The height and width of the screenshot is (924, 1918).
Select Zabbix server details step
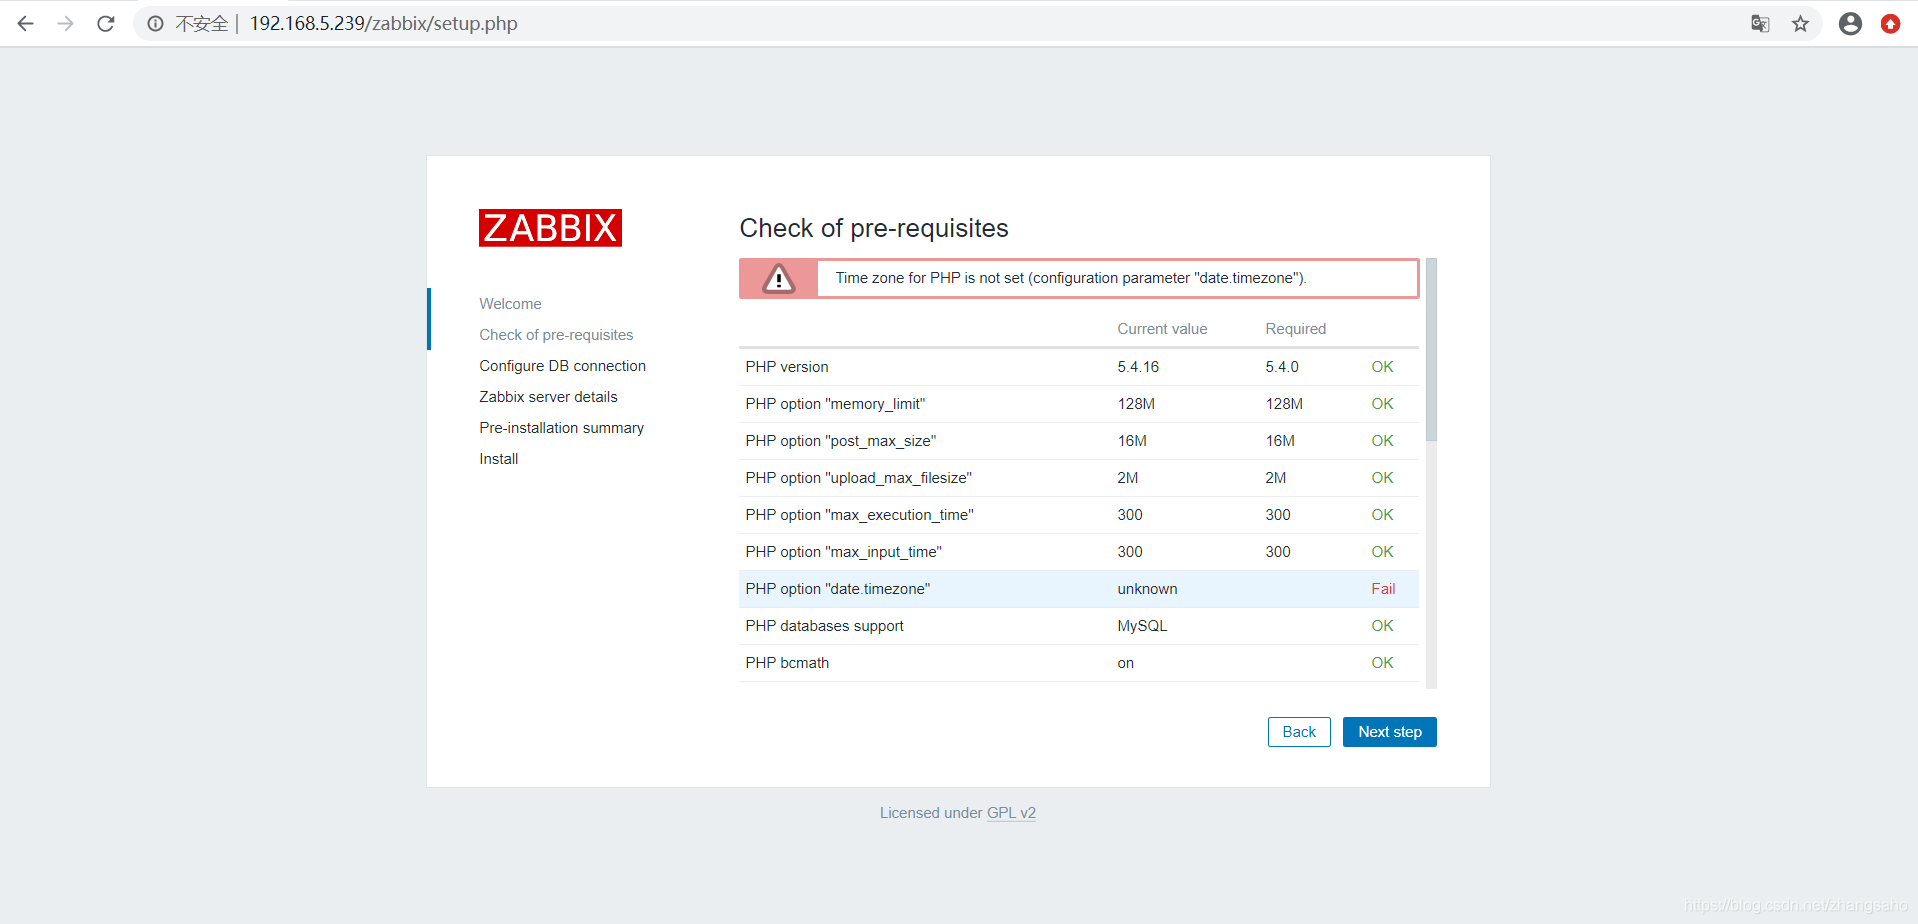pos(548,397)
